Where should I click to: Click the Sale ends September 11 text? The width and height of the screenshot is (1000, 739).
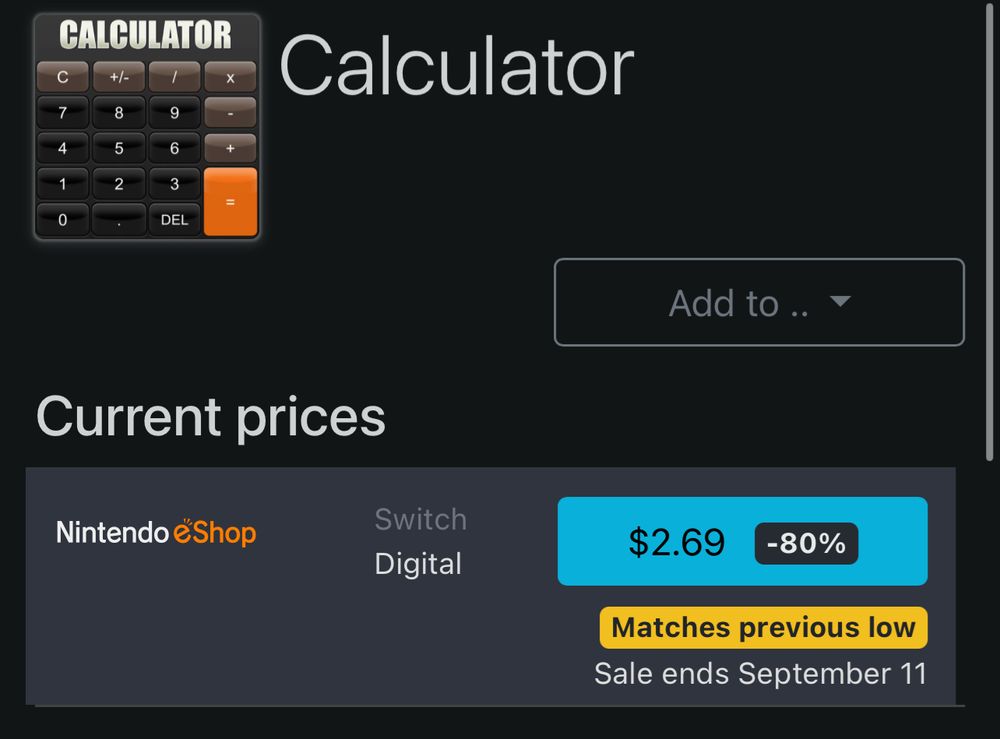(760, 673)
